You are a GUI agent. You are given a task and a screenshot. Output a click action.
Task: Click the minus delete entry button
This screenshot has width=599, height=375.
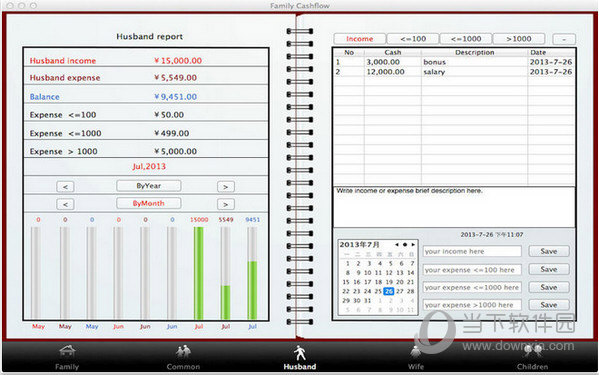pyautogui.click(x=564, y=39)
